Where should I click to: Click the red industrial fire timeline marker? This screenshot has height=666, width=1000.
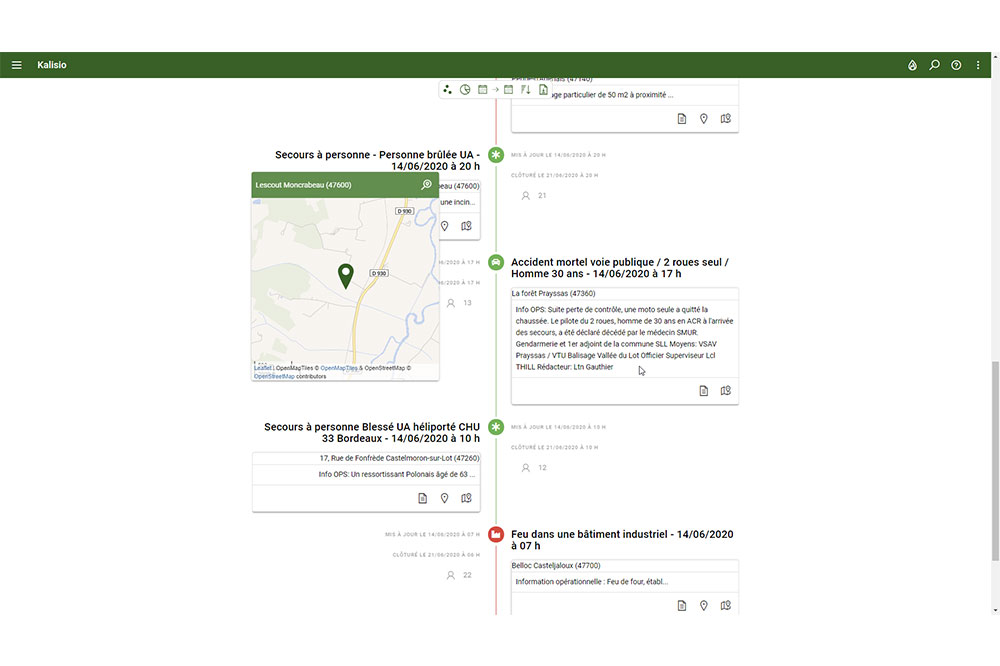pos(496,535)
